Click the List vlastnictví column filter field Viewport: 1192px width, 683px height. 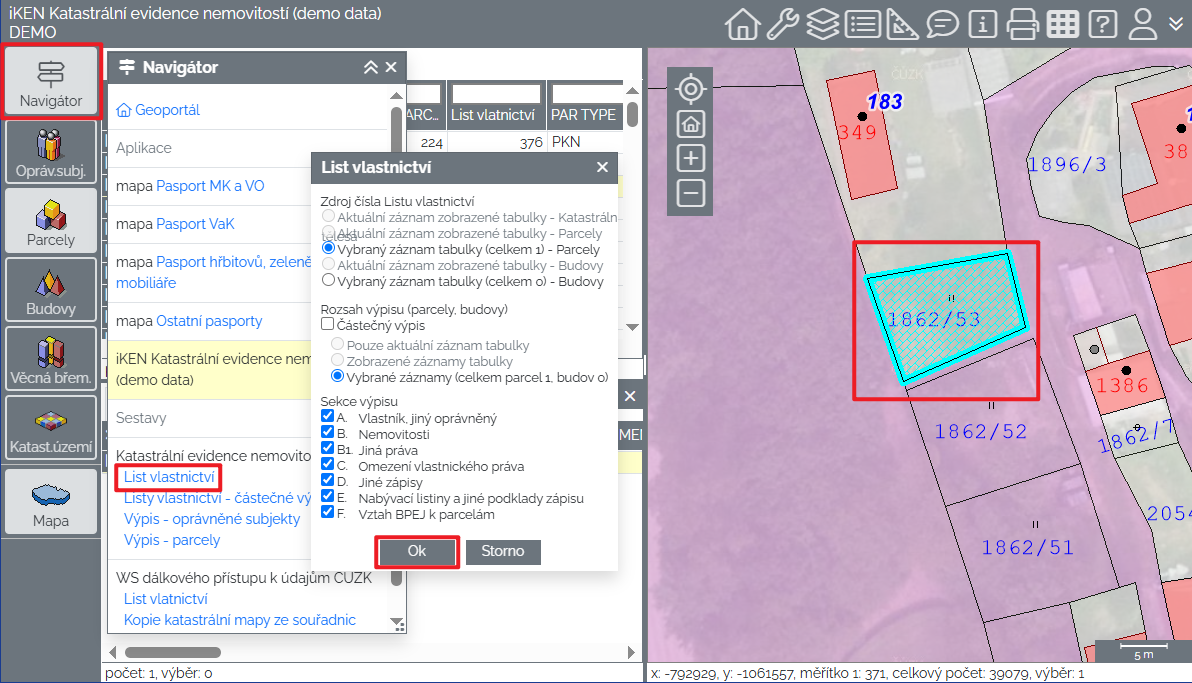(496, 93)
